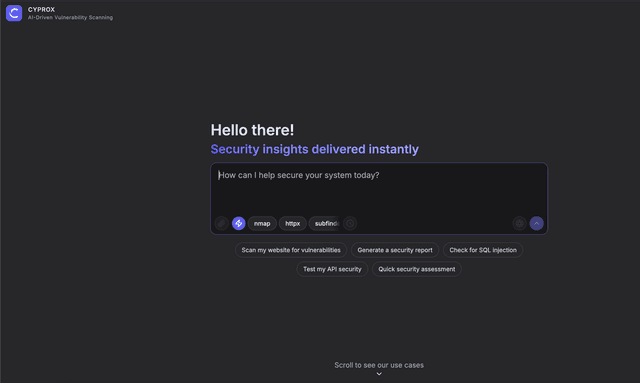Viewport: 640px width, 383px height.
Task: Choose Quick security assessment suggestion
Action: coord(417,269)
